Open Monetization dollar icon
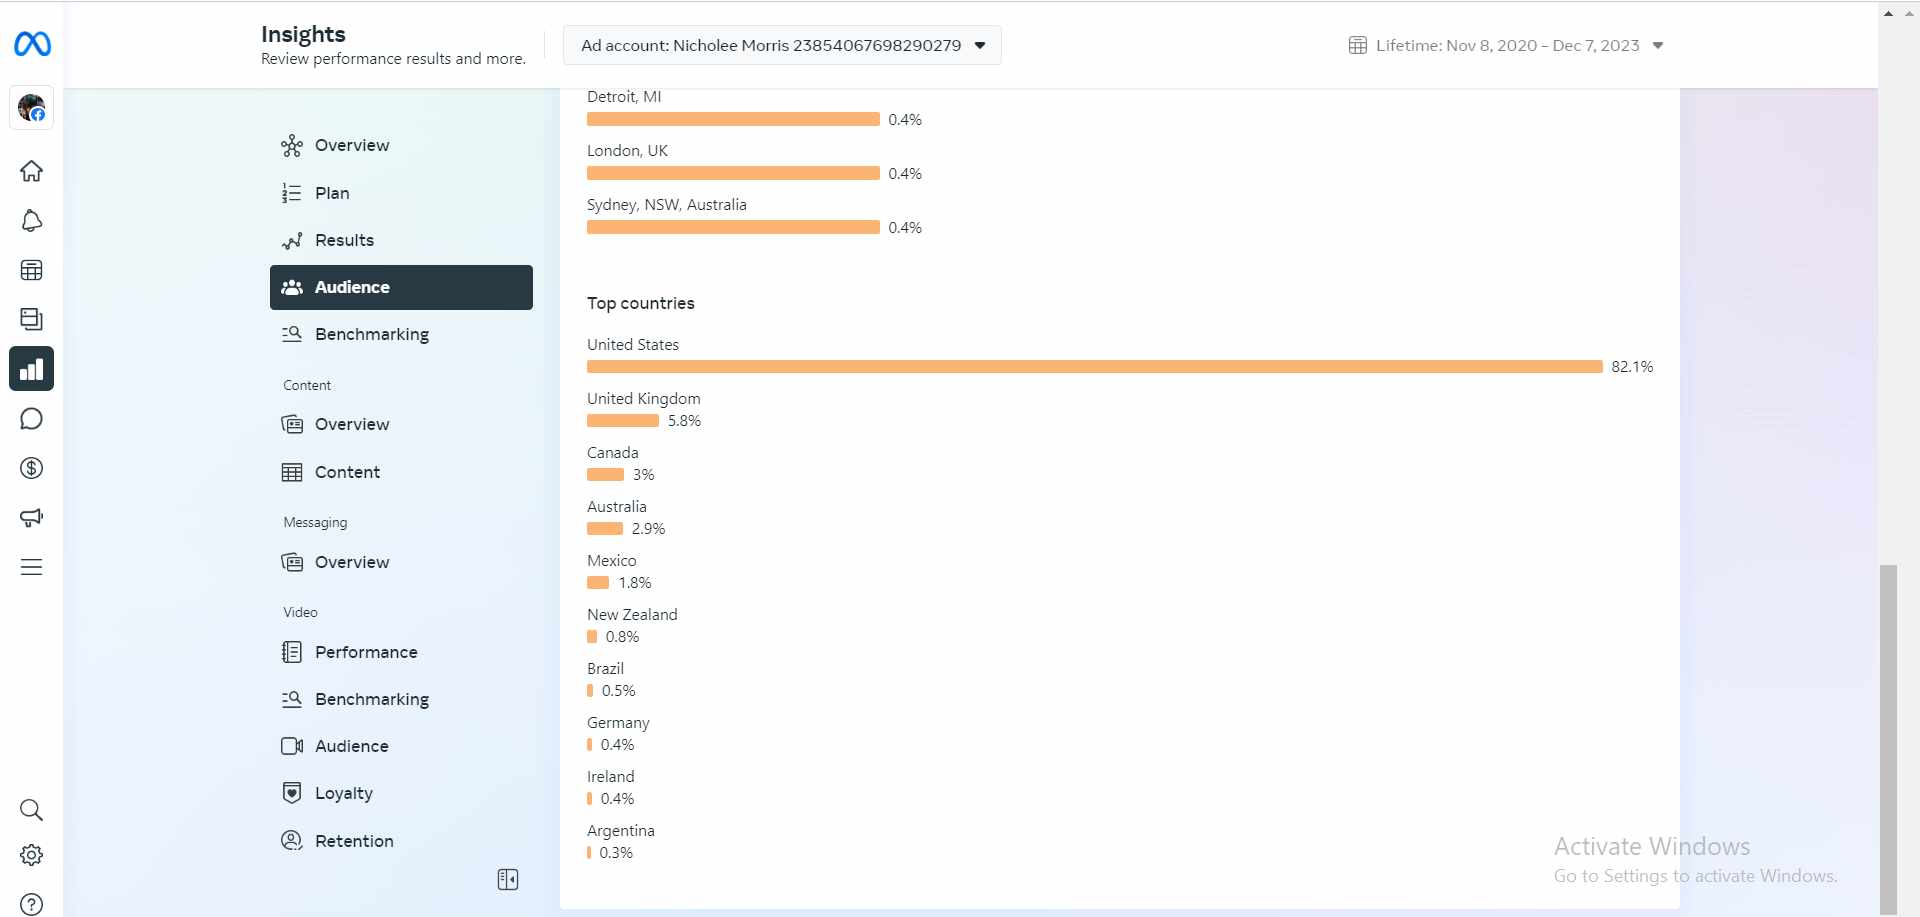 pyautogui.click(x=32, y=468)
